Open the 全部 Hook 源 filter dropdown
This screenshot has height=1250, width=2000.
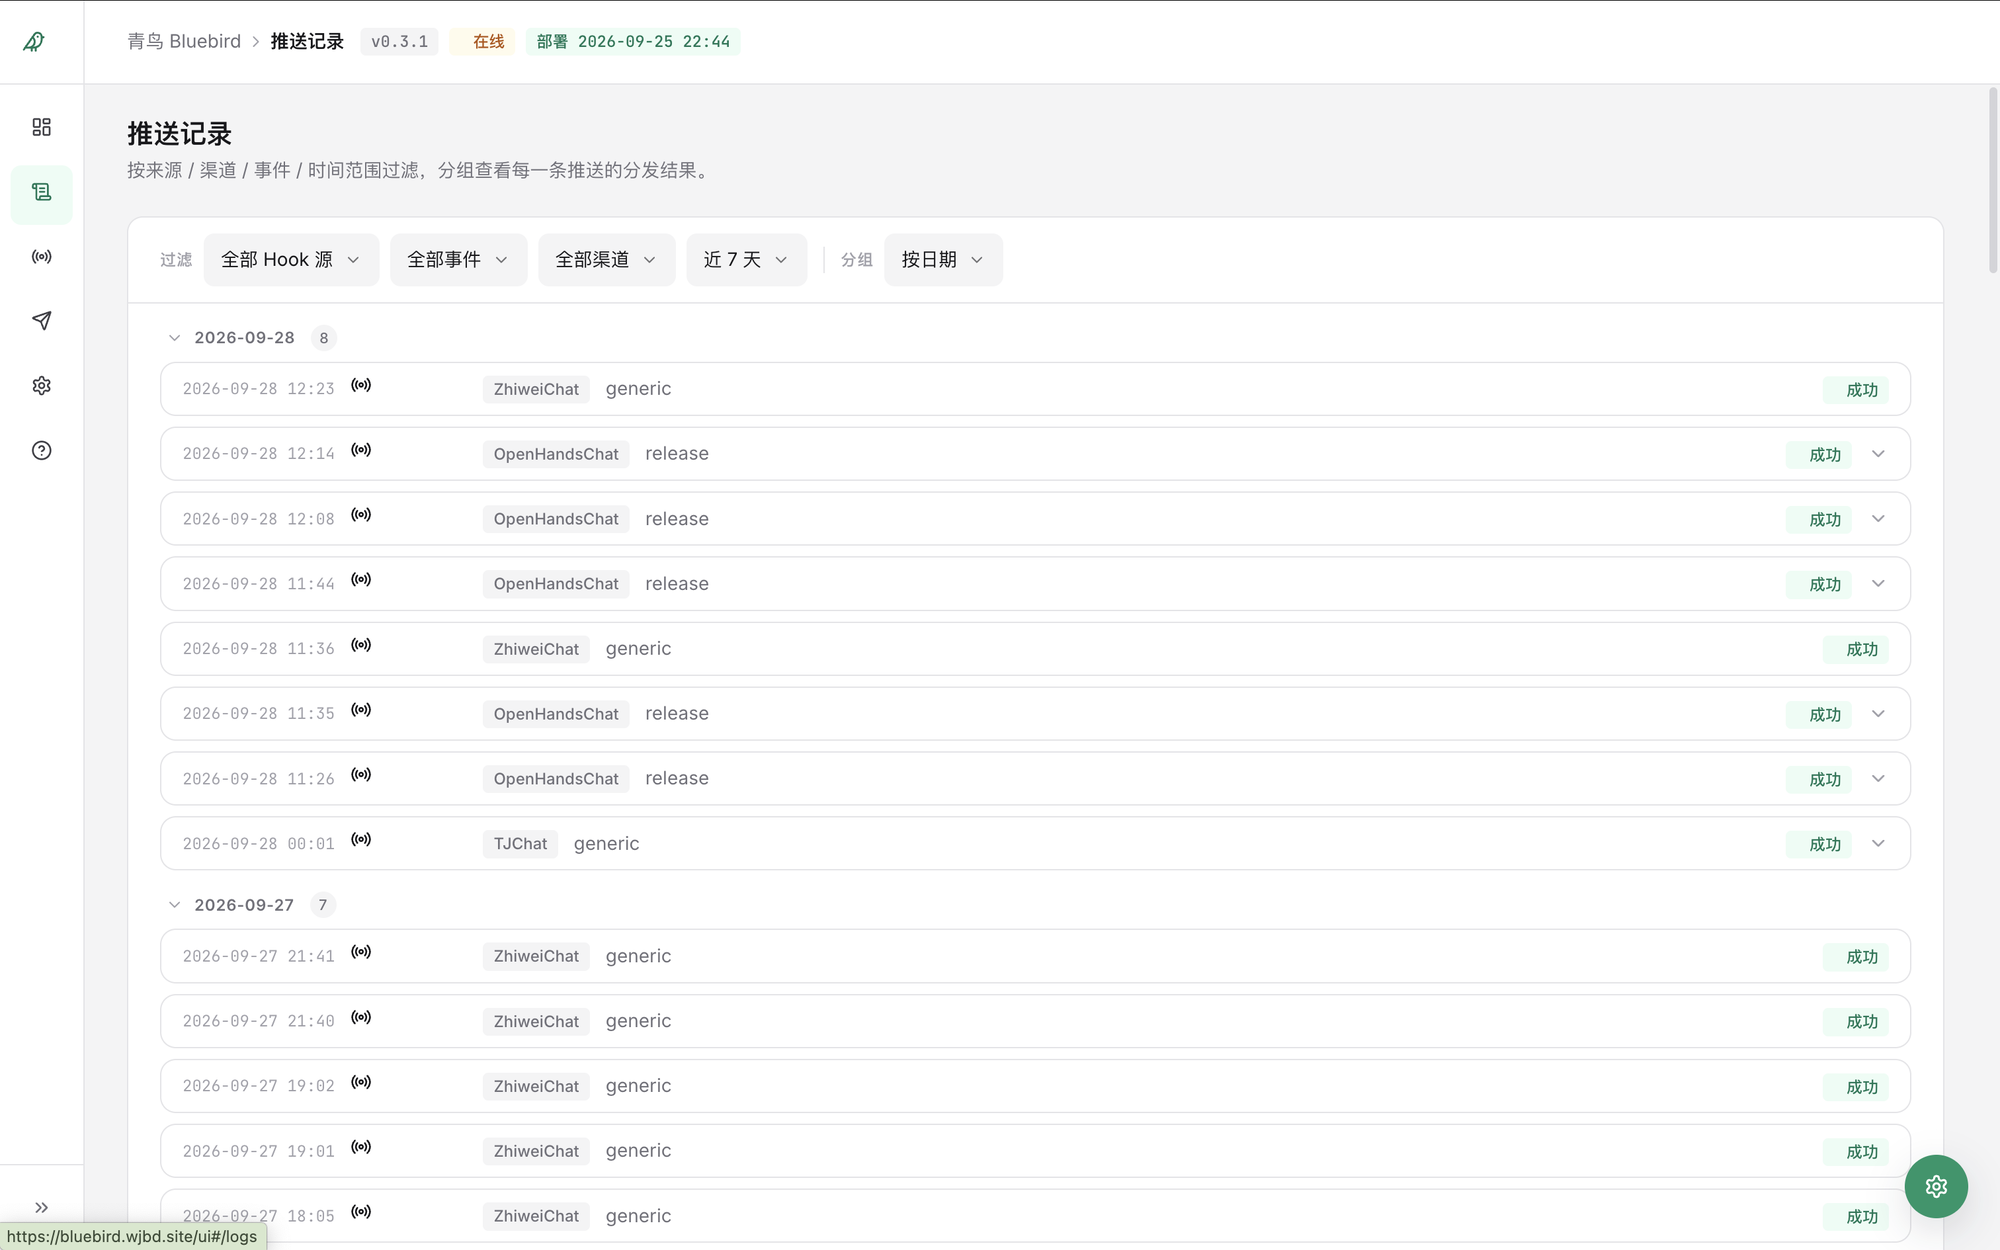click(x=291, y=260)
